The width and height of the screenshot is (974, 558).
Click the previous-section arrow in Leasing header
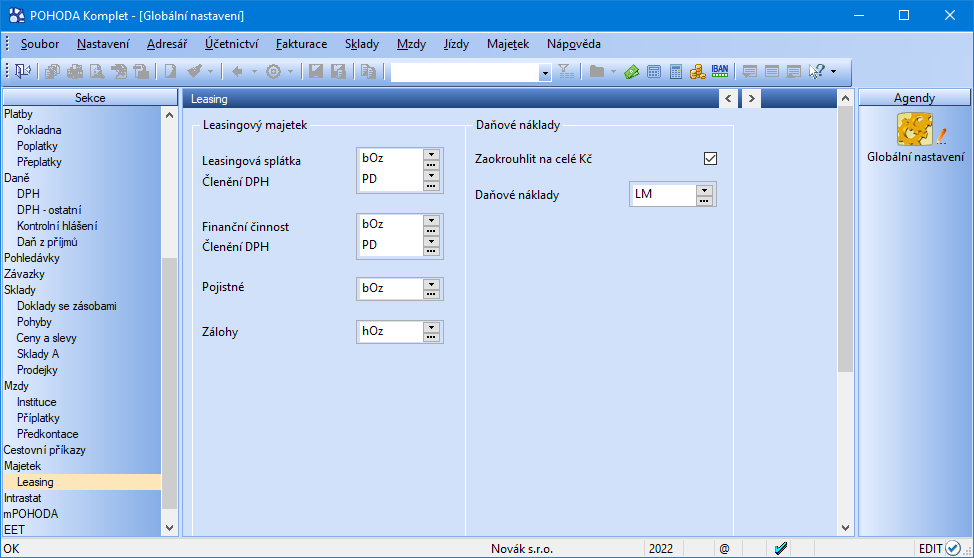[x=729, y=98]
